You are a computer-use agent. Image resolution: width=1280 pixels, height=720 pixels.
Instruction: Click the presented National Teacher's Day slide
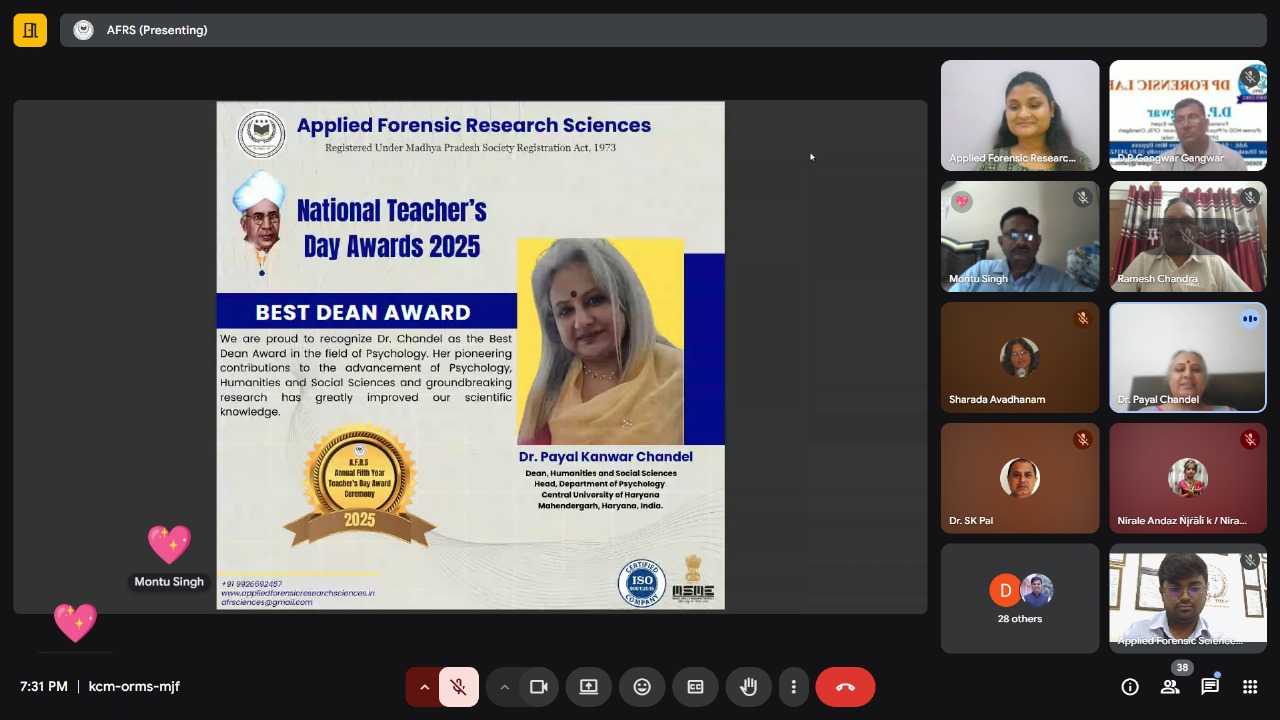(x=470, y=355)
